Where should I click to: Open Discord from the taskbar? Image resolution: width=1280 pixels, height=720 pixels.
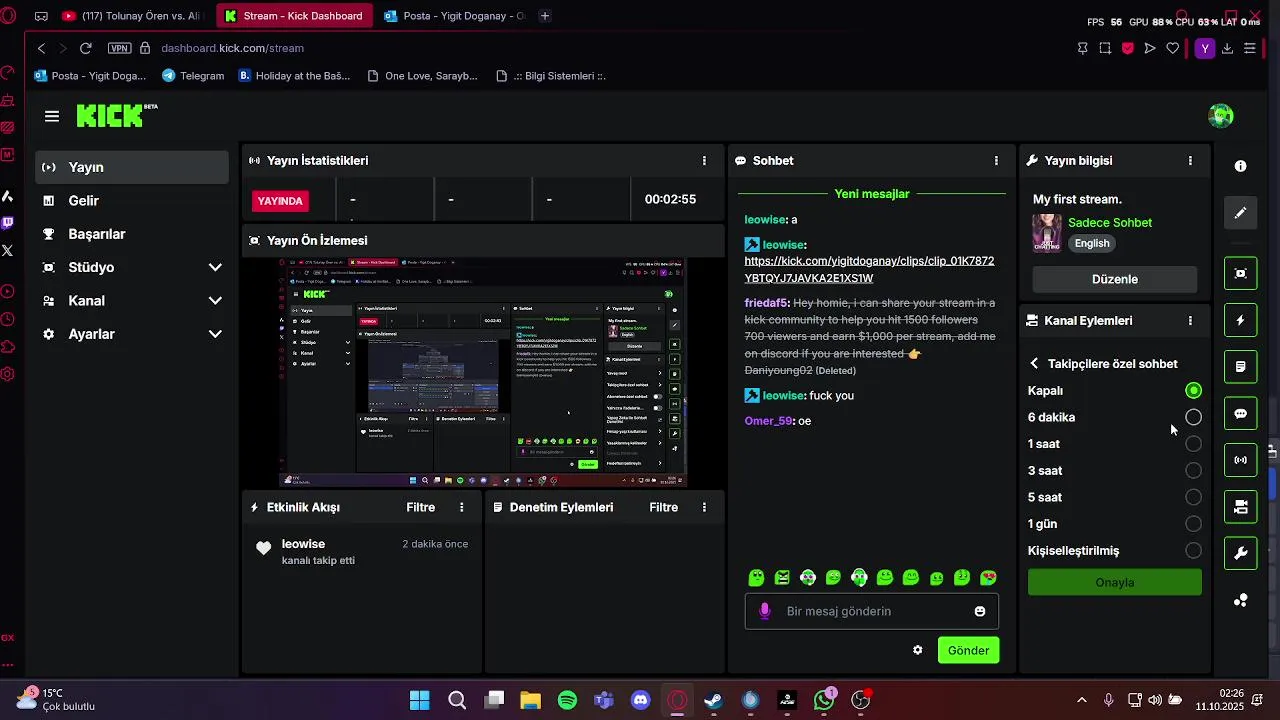[641, 700]
